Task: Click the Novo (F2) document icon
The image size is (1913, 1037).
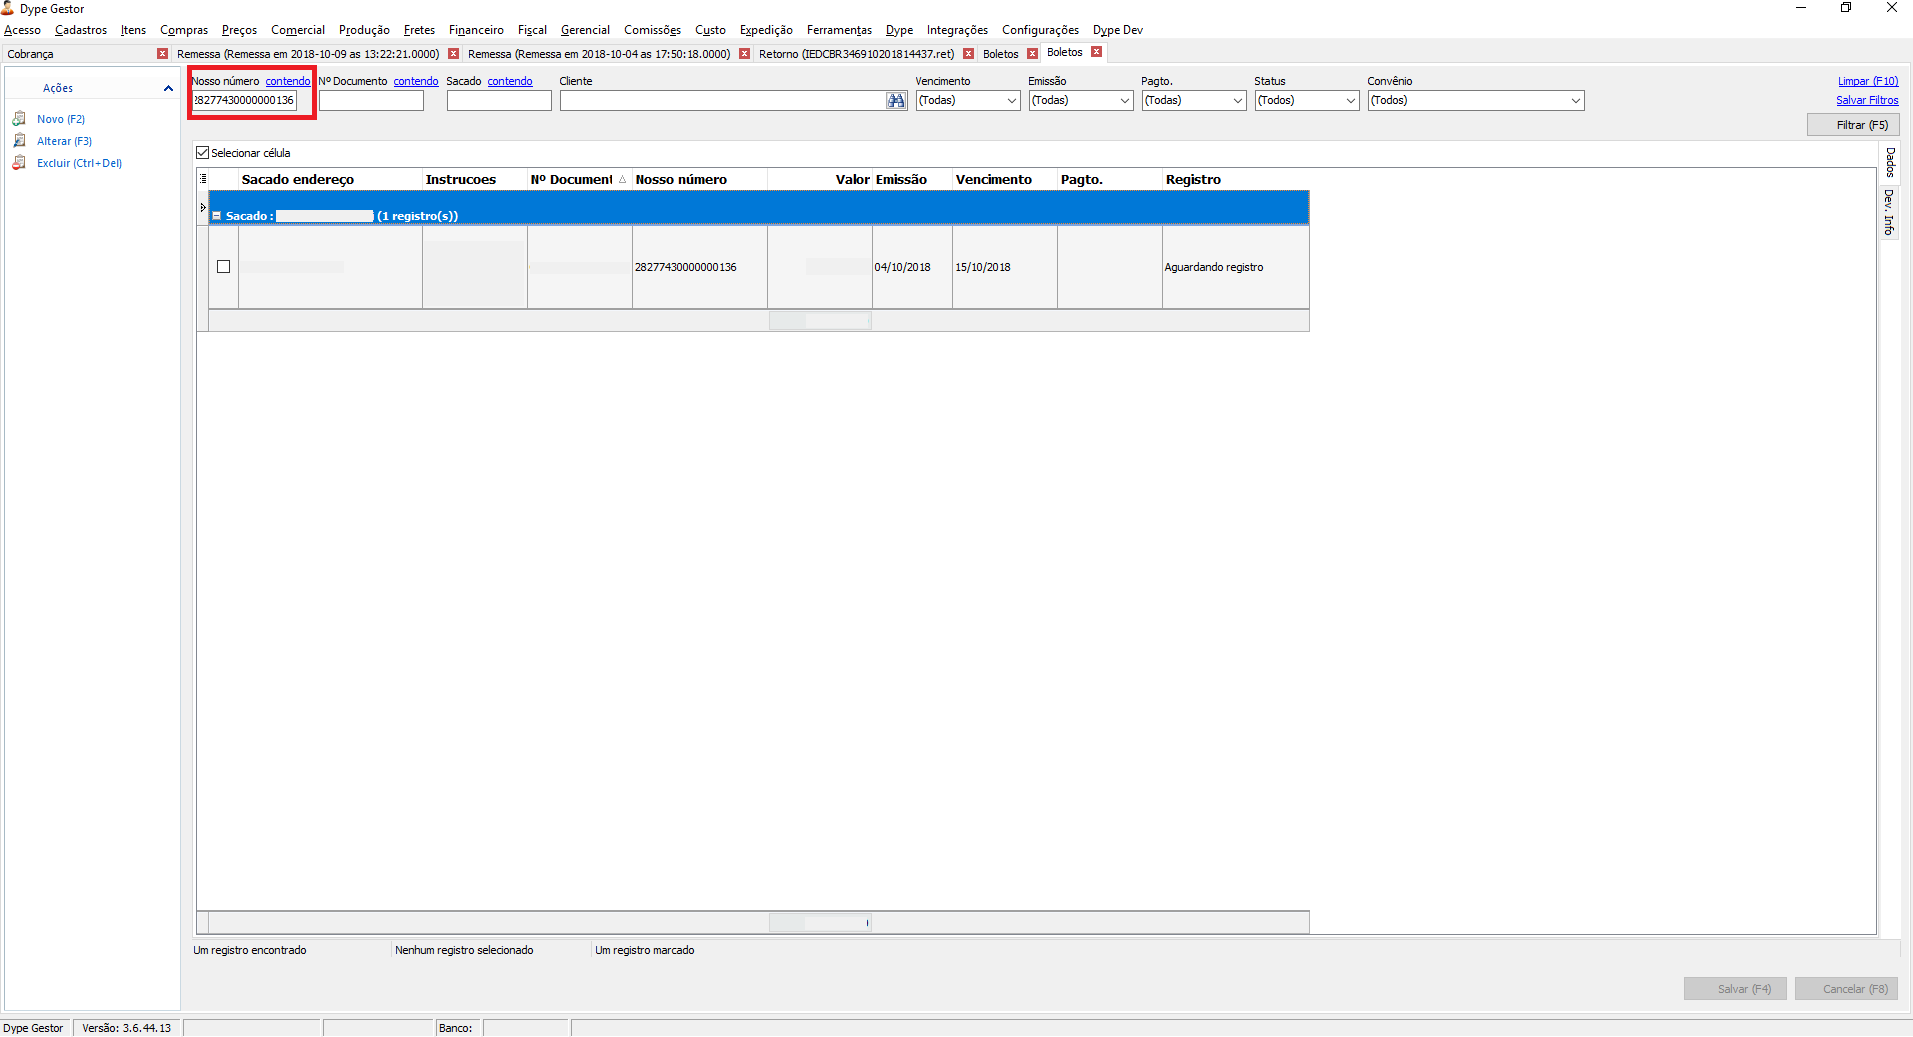Action: point(19,118)
